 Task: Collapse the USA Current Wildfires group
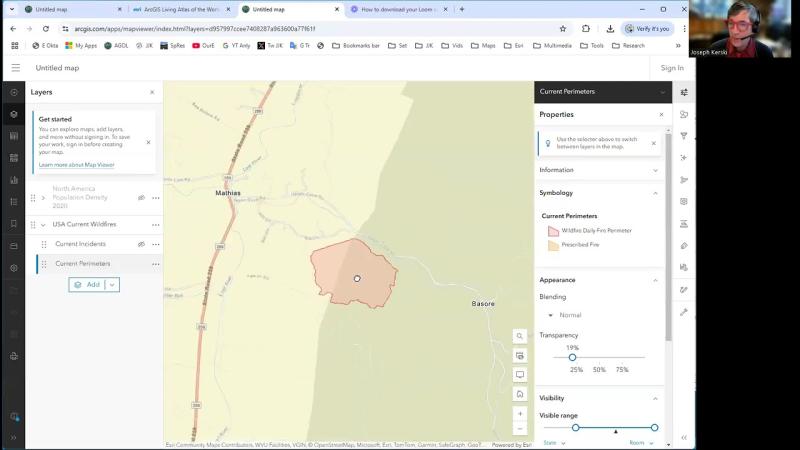coord(43,225)
